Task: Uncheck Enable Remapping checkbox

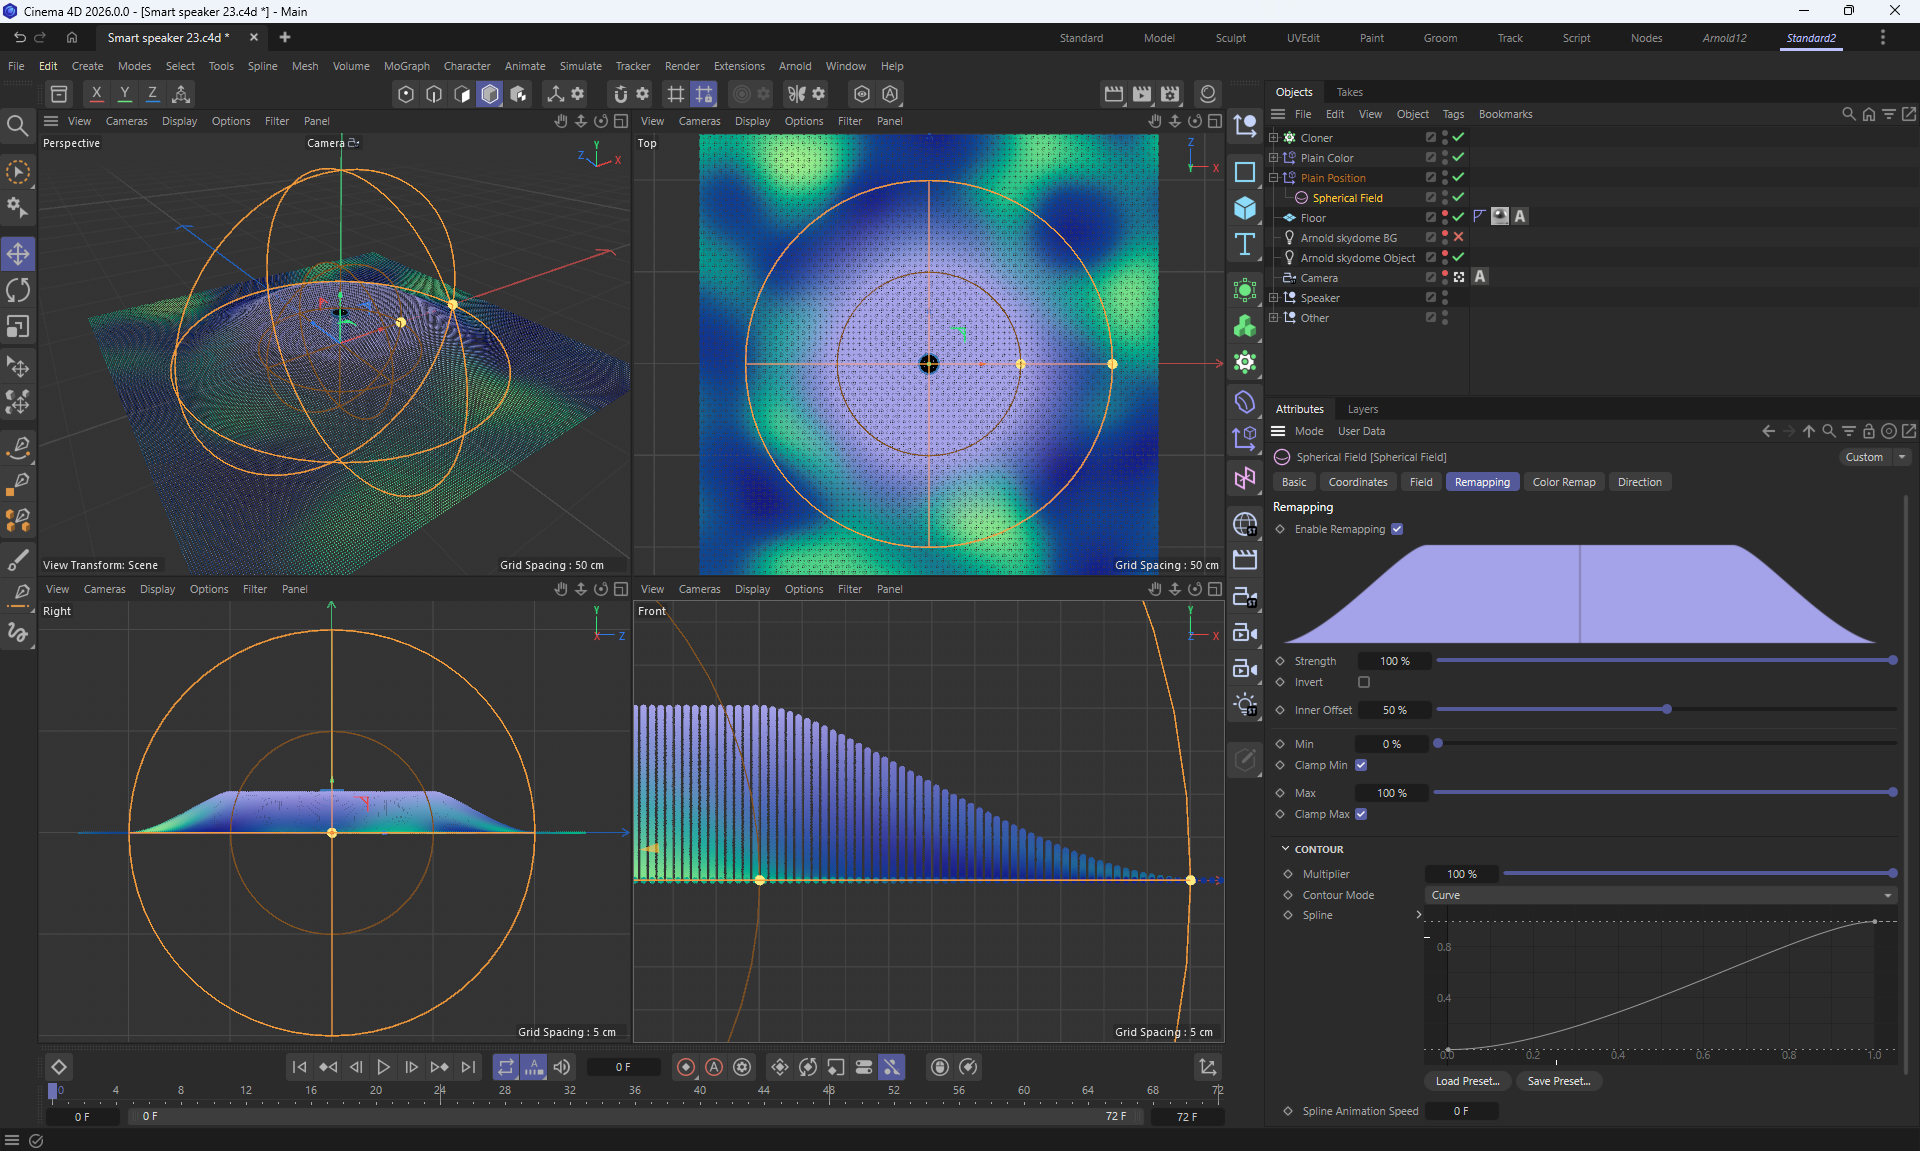Action: click(x=1397, y=529)
